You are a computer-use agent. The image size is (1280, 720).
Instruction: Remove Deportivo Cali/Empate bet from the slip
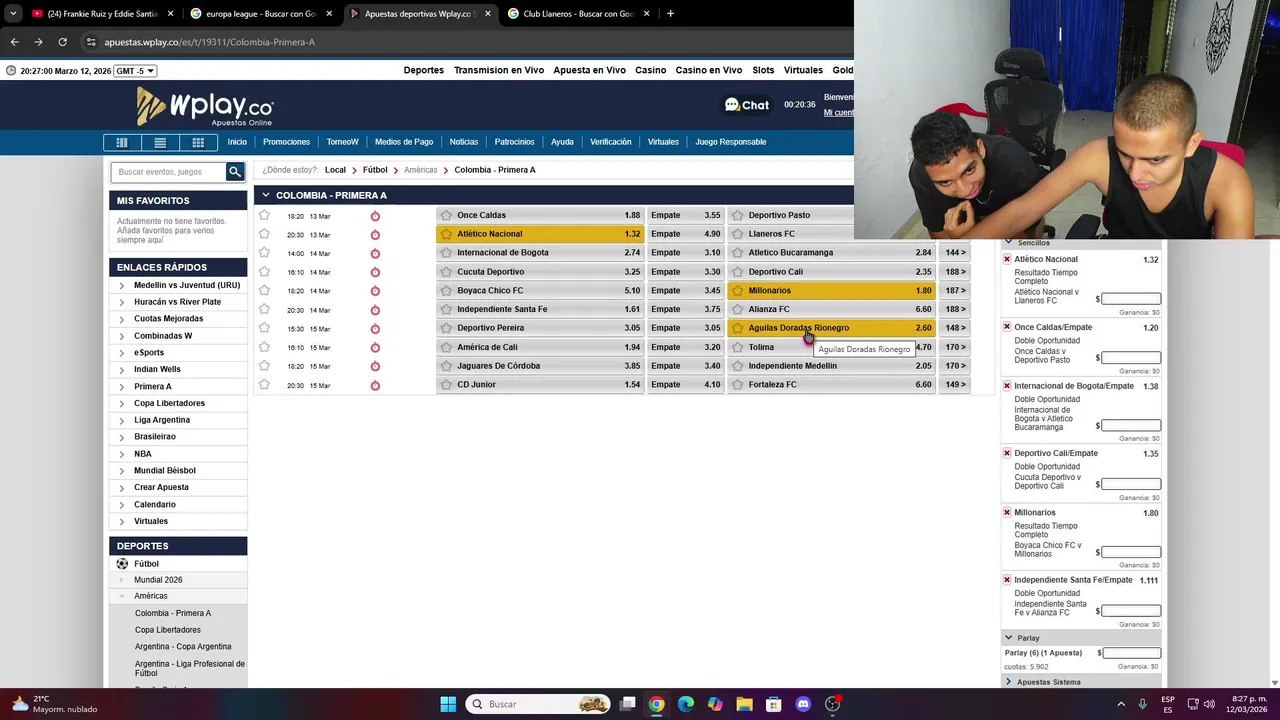click(1007, 453)
